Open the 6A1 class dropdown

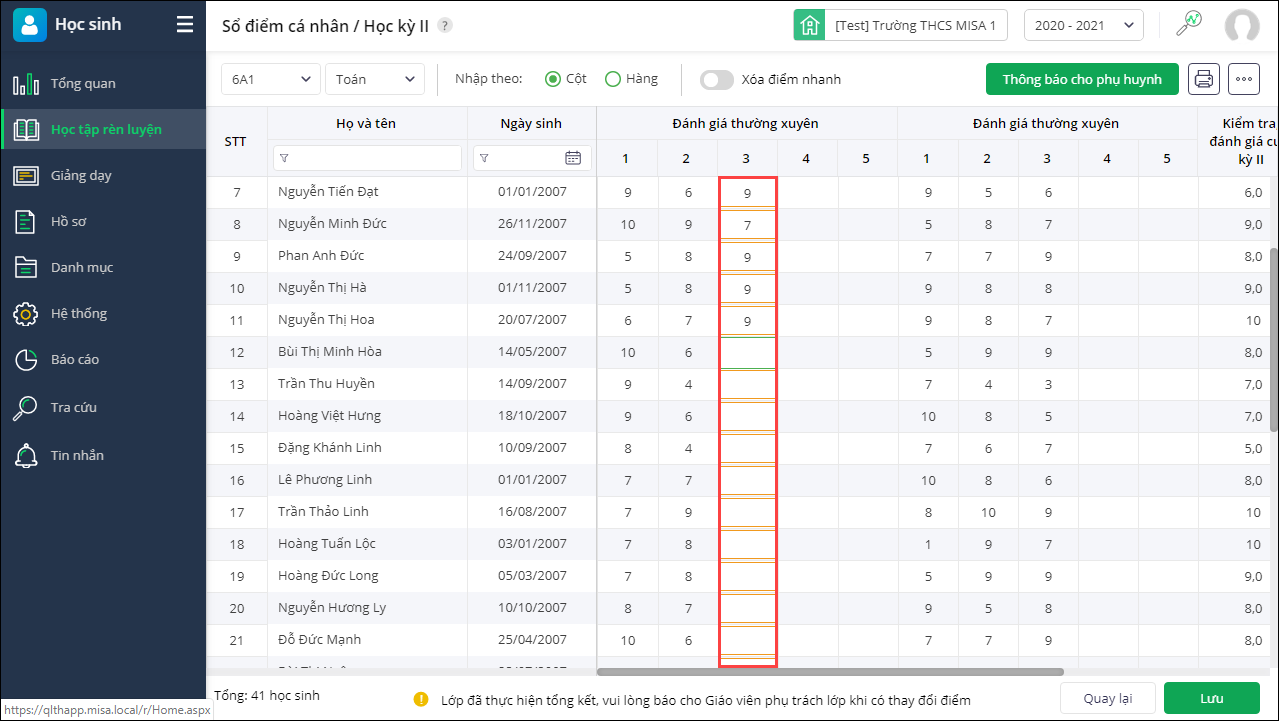270,79
